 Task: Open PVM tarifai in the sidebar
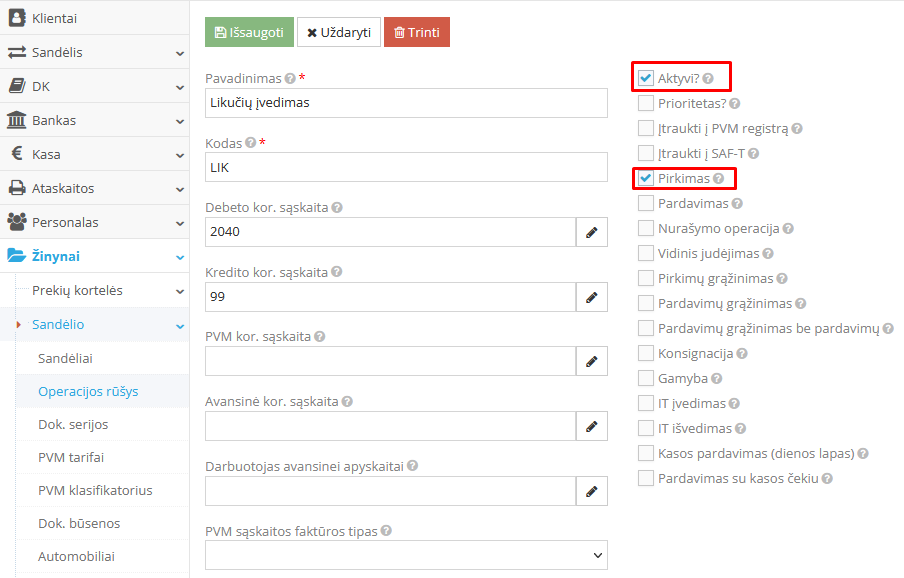(71, 457)
